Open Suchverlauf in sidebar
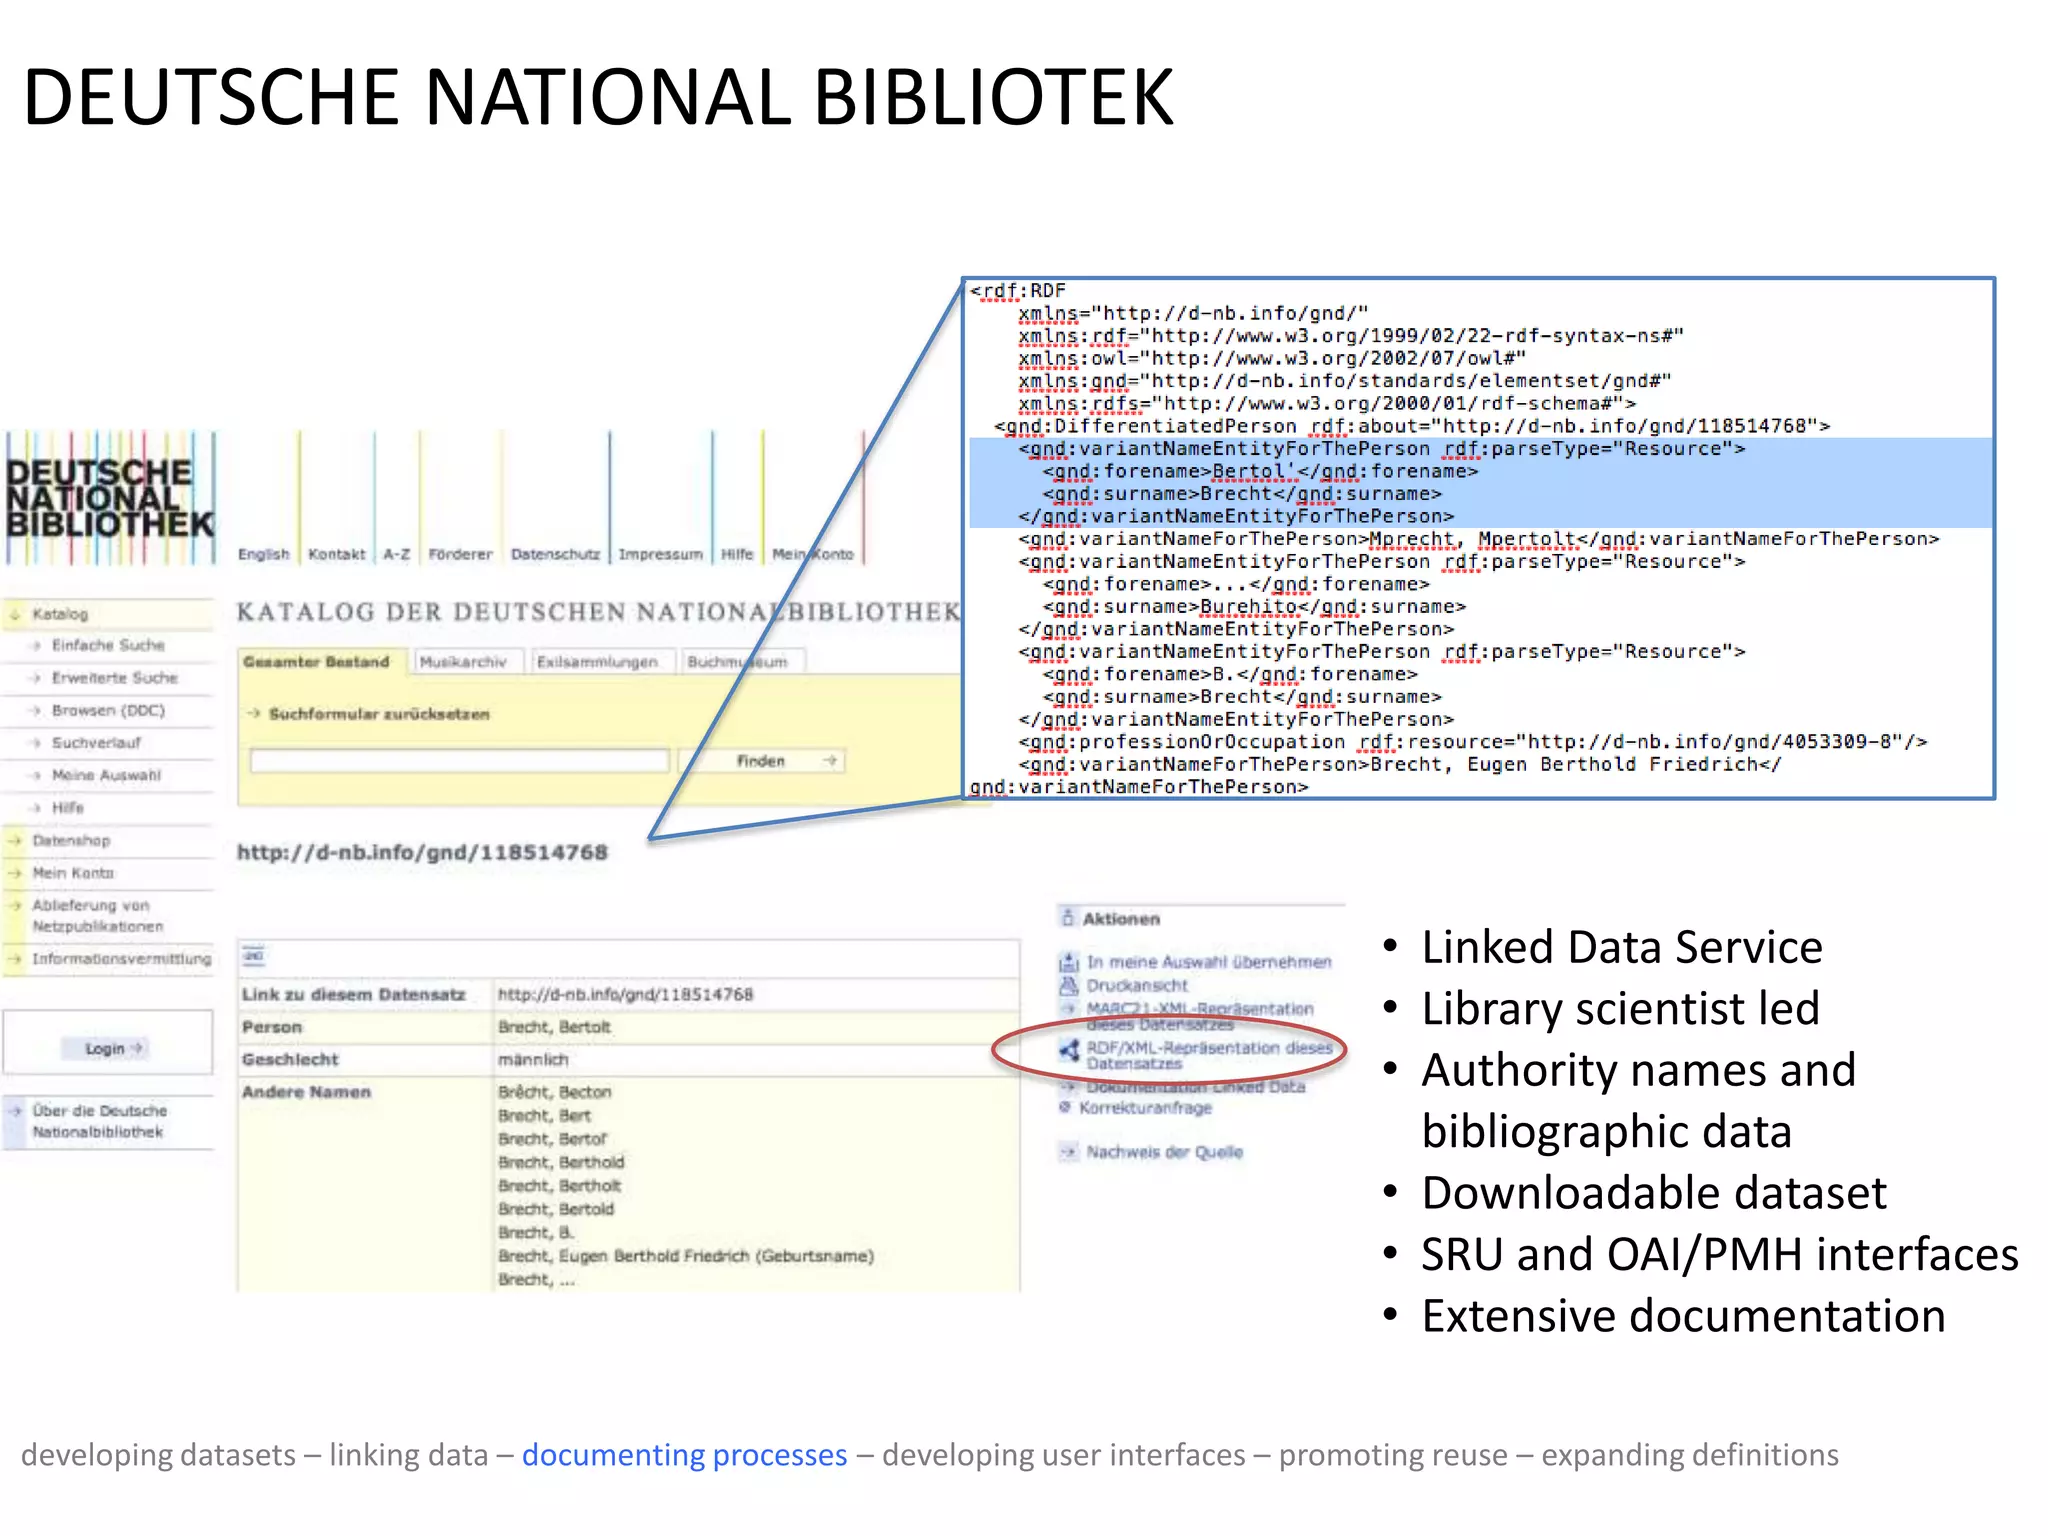The width and height of the screenshot is (2048, 1536). (96, 743)
